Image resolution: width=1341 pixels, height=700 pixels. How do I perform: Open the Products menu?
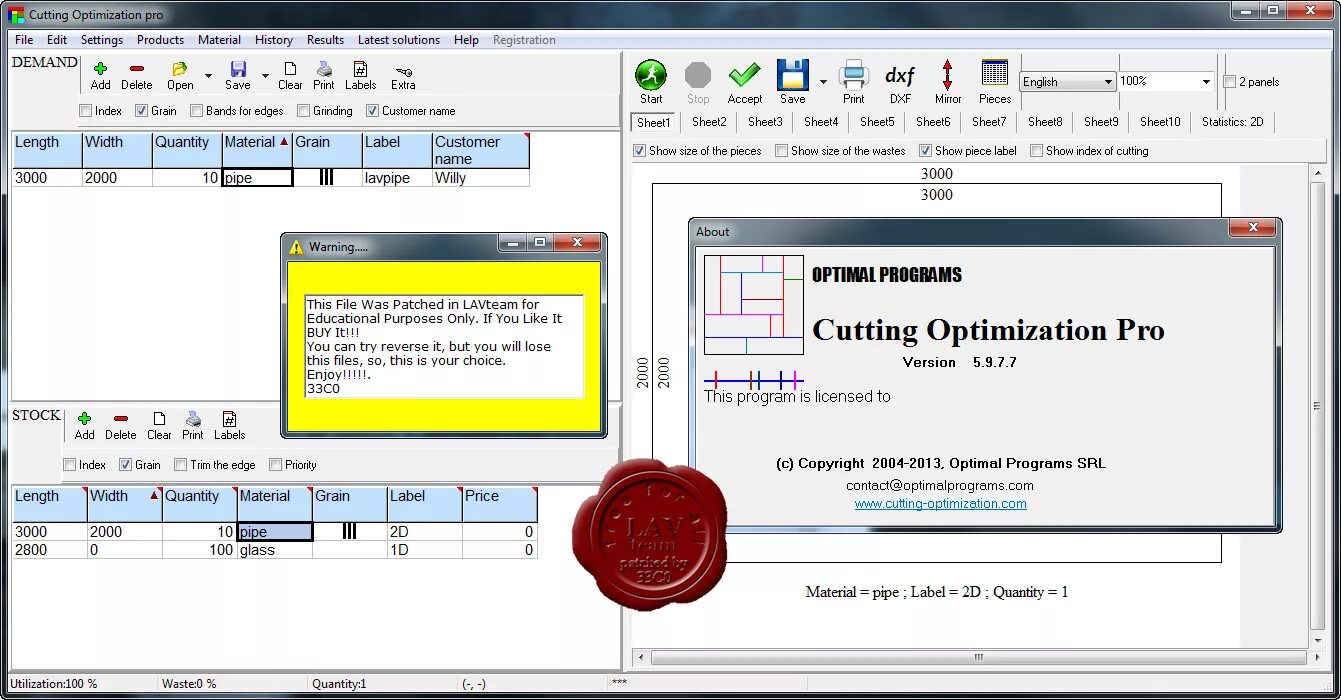coord(160,40)
